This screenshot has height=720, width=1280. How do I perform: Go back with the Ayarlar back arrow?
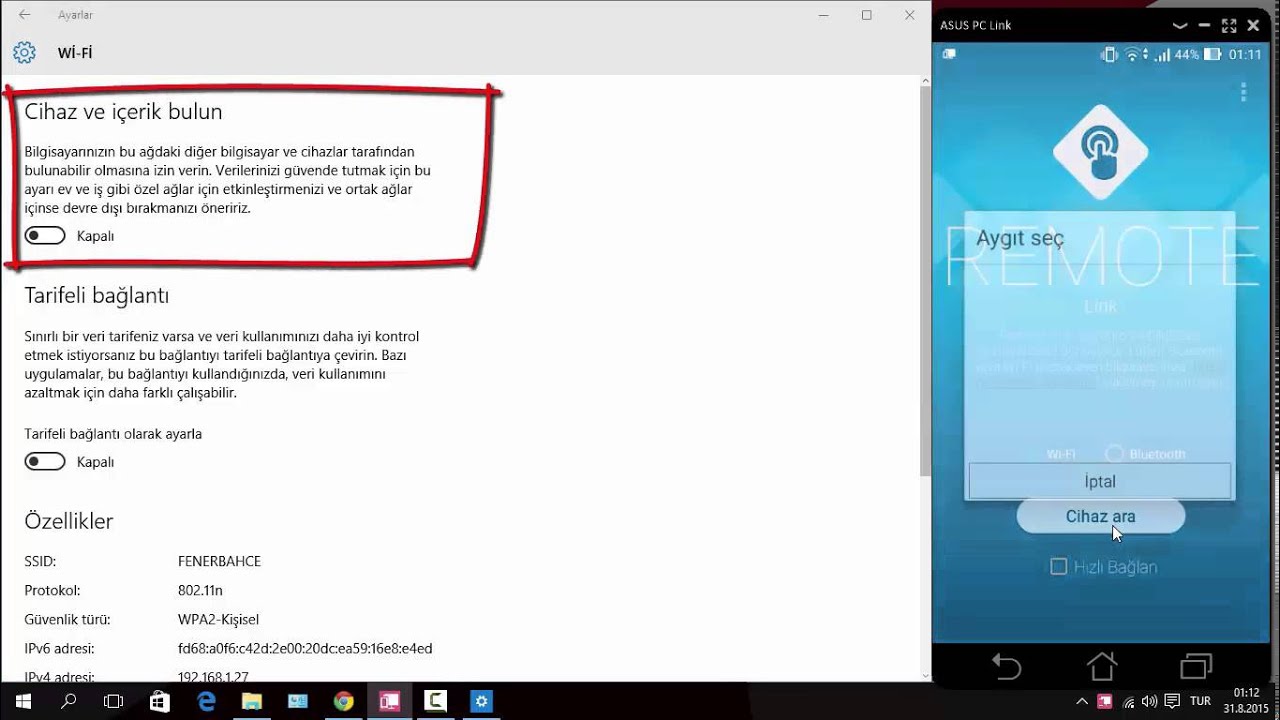click(x=24, y=15)
